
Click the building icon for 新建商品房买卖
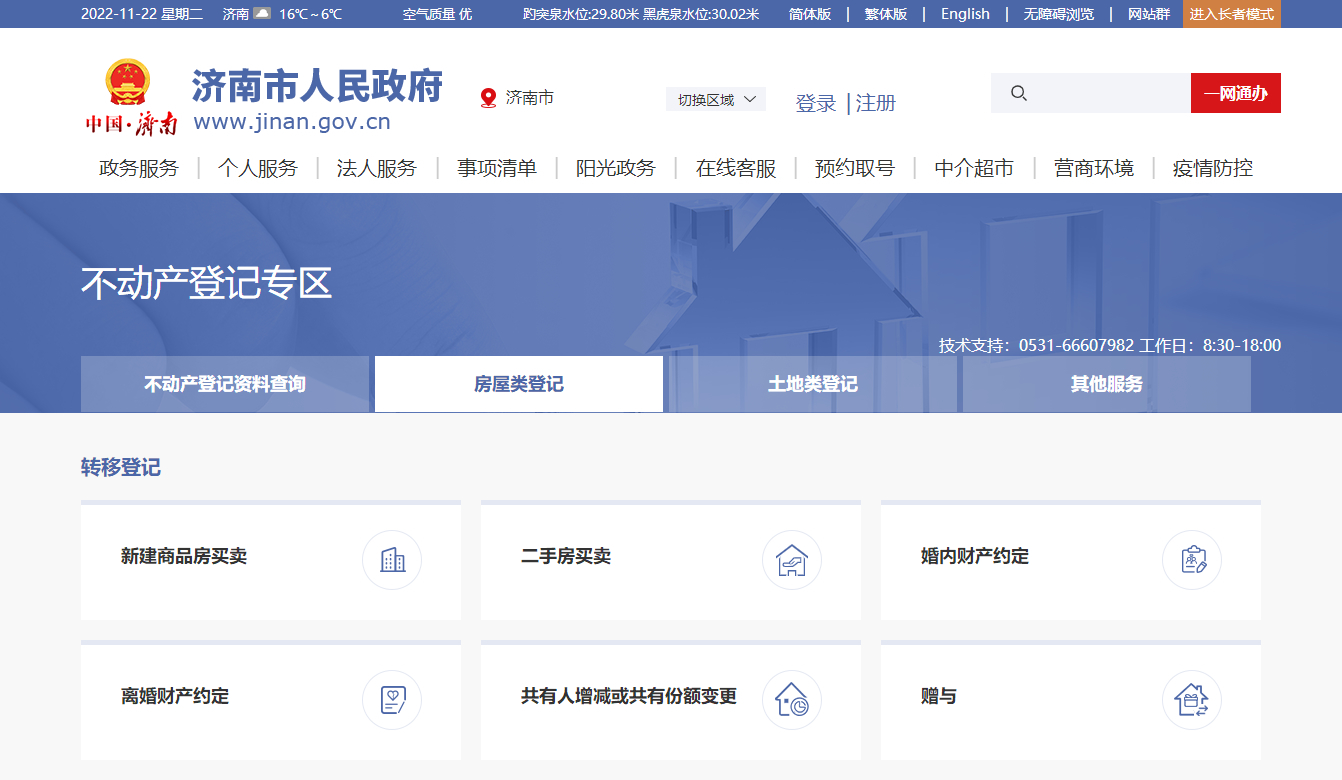[x=392, y=560]
